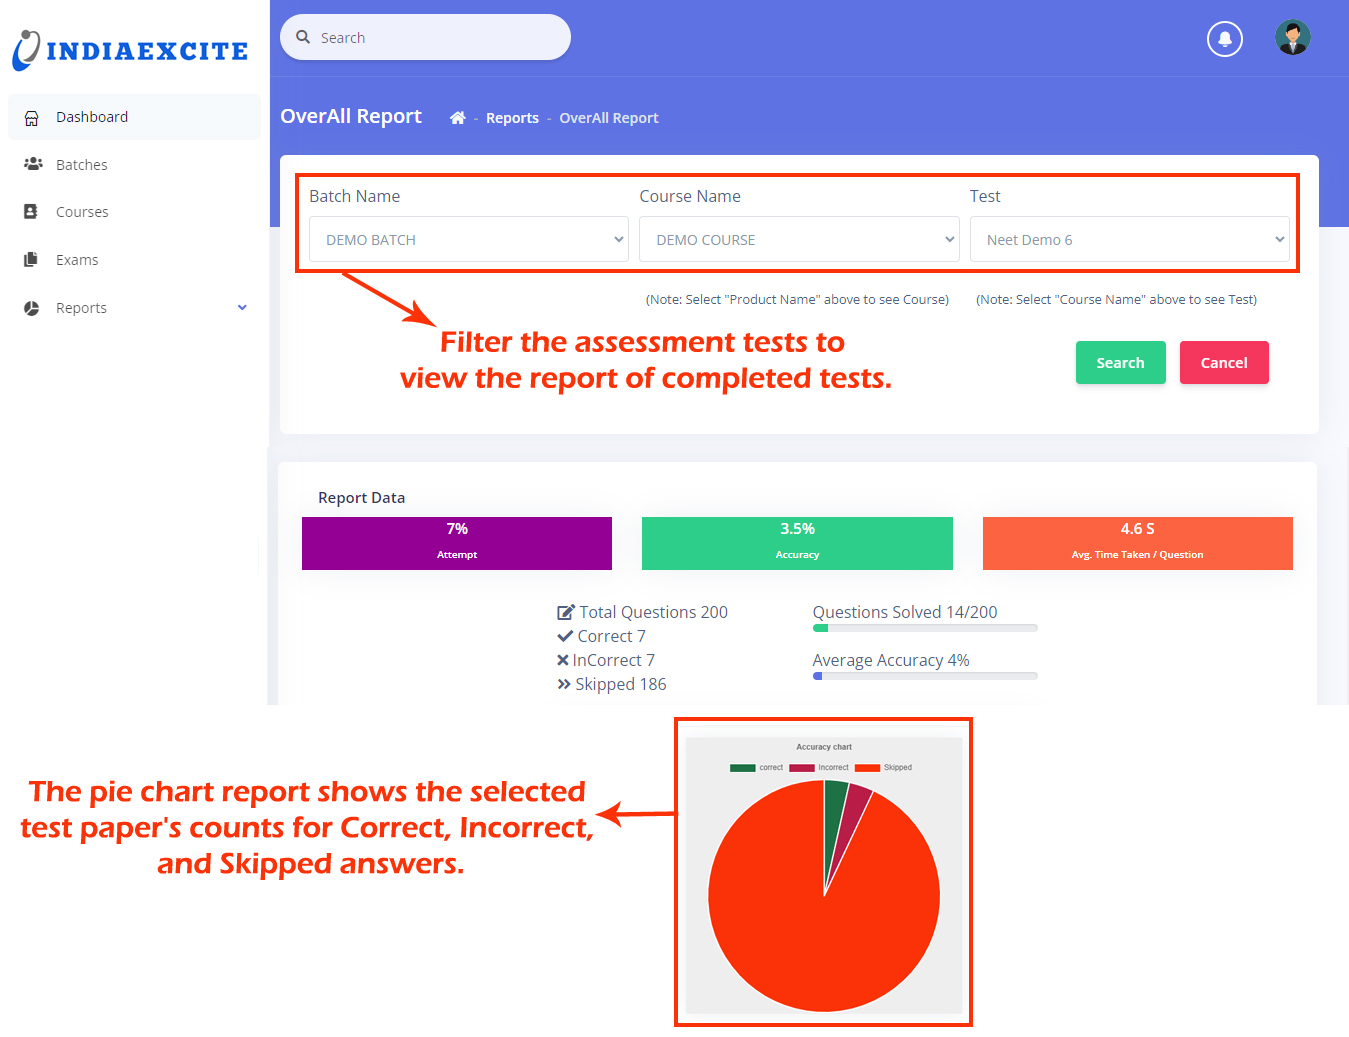Toggle the correct legend in Accuracy chart
The width and height of the screenshot is (1349, 1037).
[x=756, y=768]
